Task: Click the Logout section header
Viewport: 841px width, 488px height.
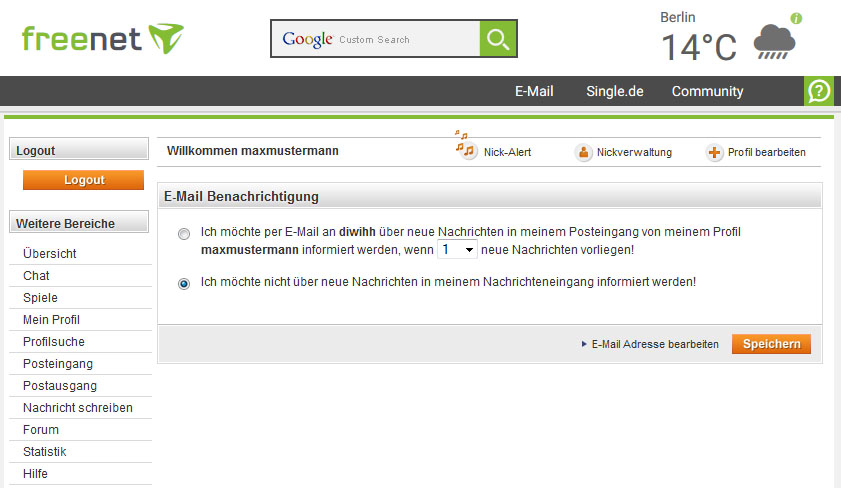Action: click(79, 149)
